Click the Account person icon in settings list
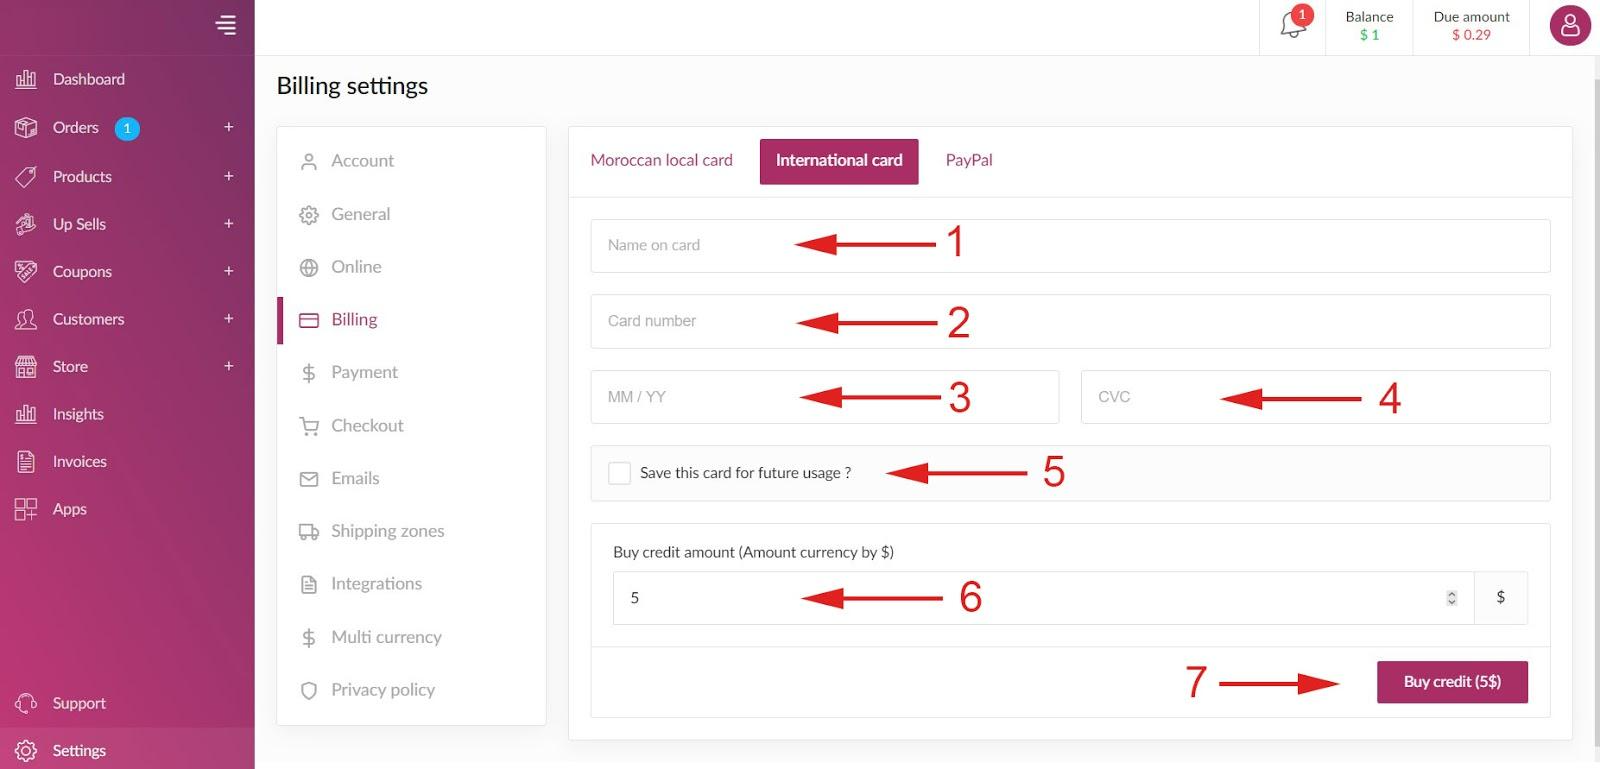 [309, 161]
